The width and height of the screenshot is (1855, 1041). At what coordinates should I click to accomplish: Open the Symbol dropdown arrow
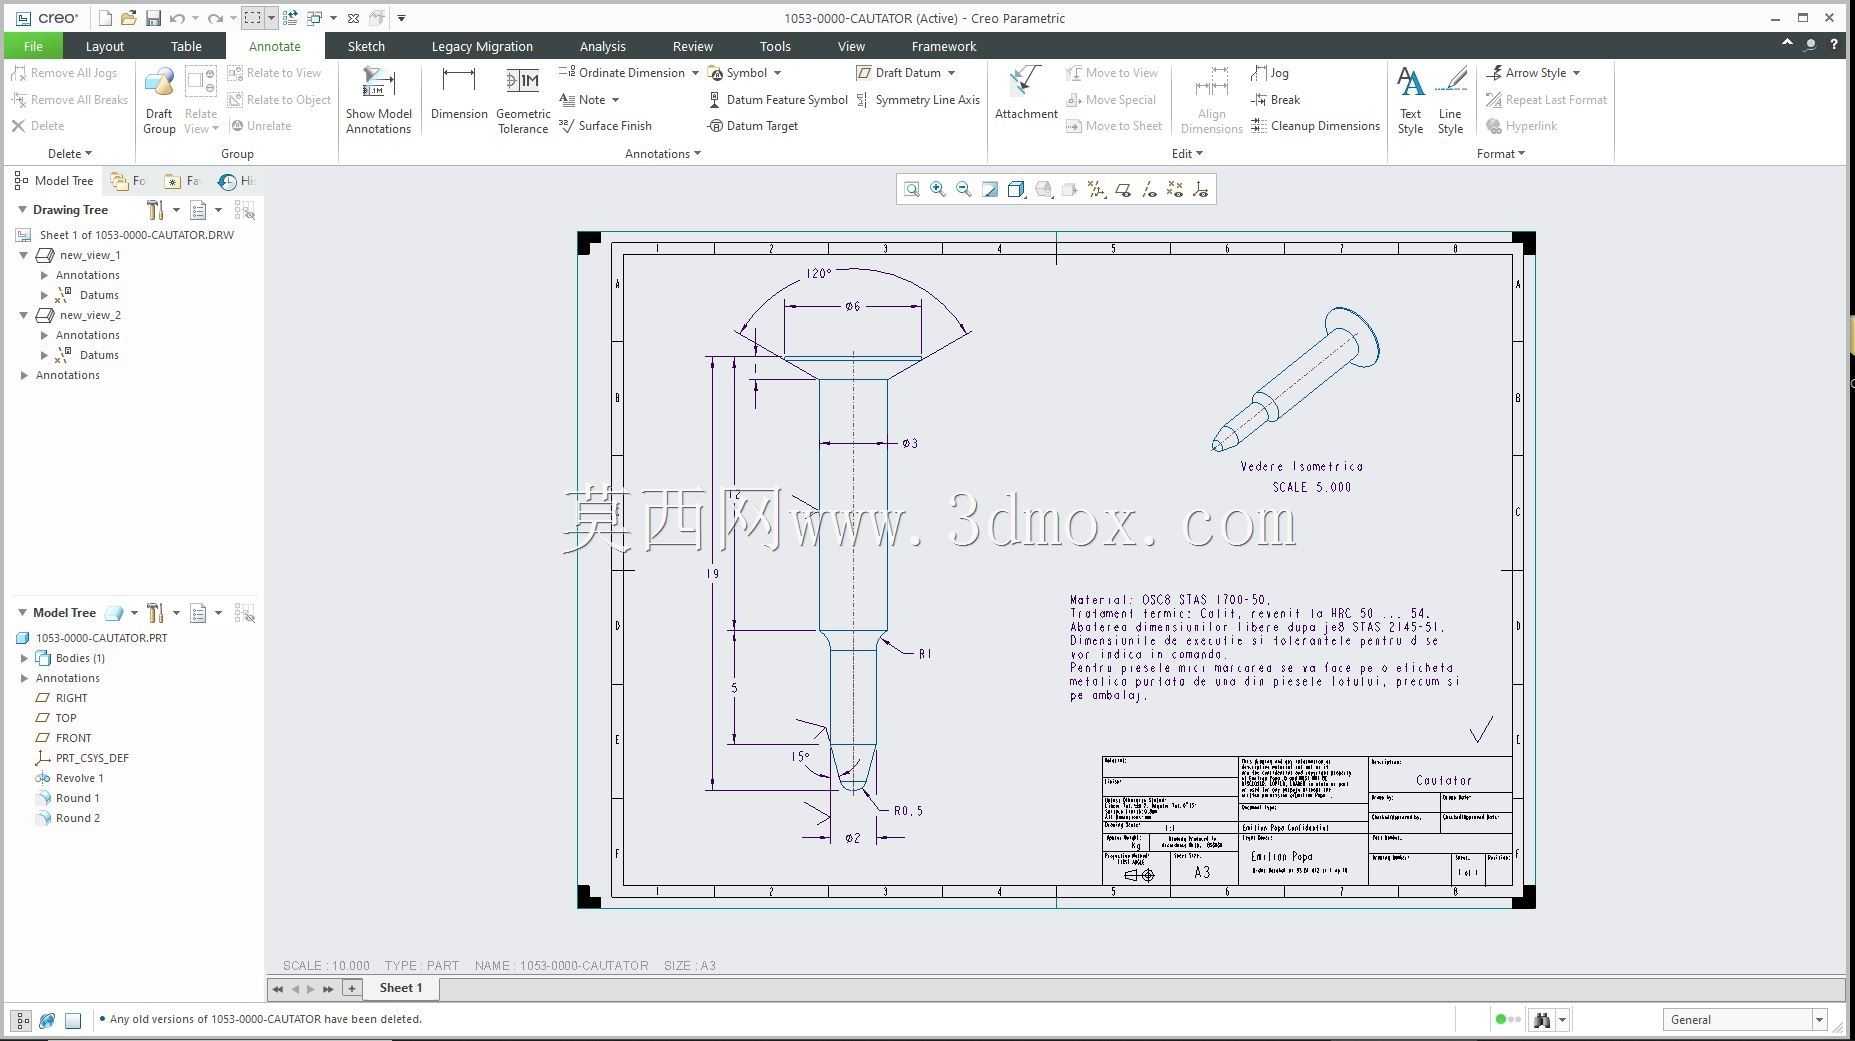point(777,73)
